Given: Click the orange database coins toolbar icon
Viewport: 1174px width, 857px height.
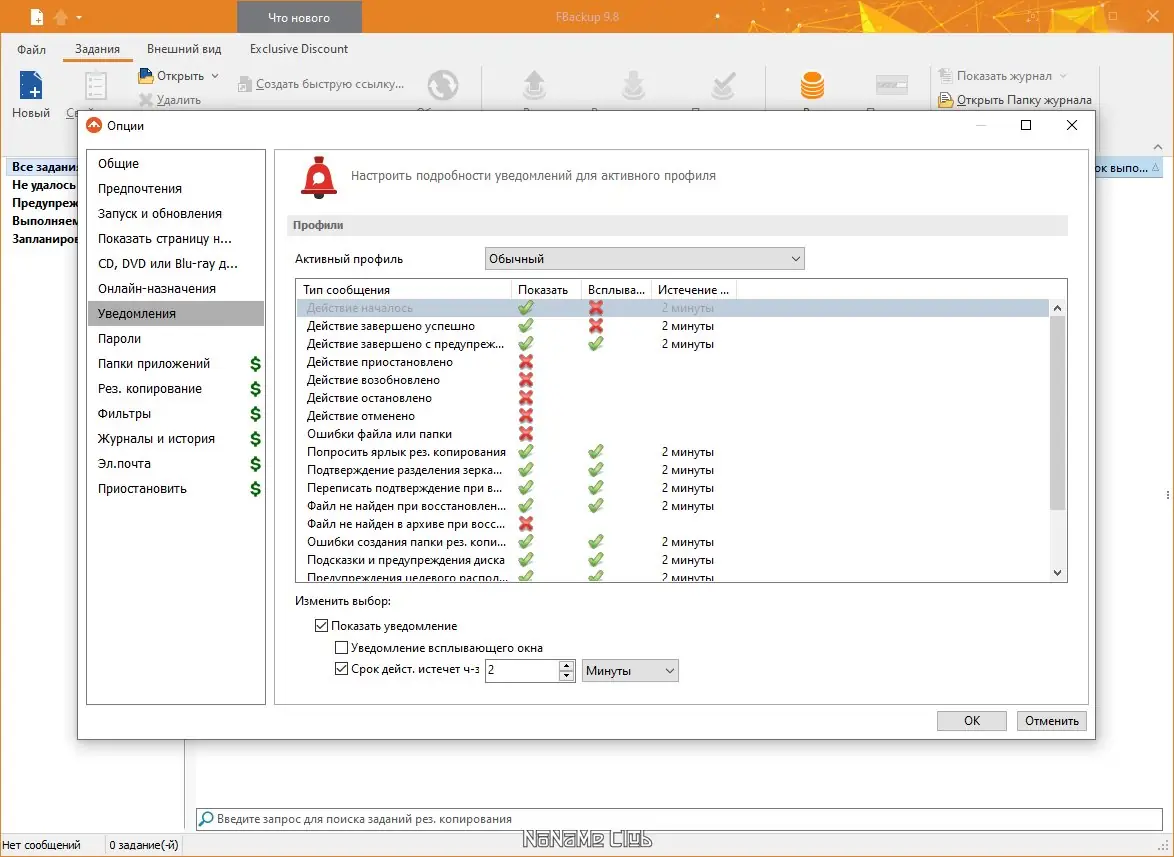Looking at the screenshot, I should [x=812, y=85].
